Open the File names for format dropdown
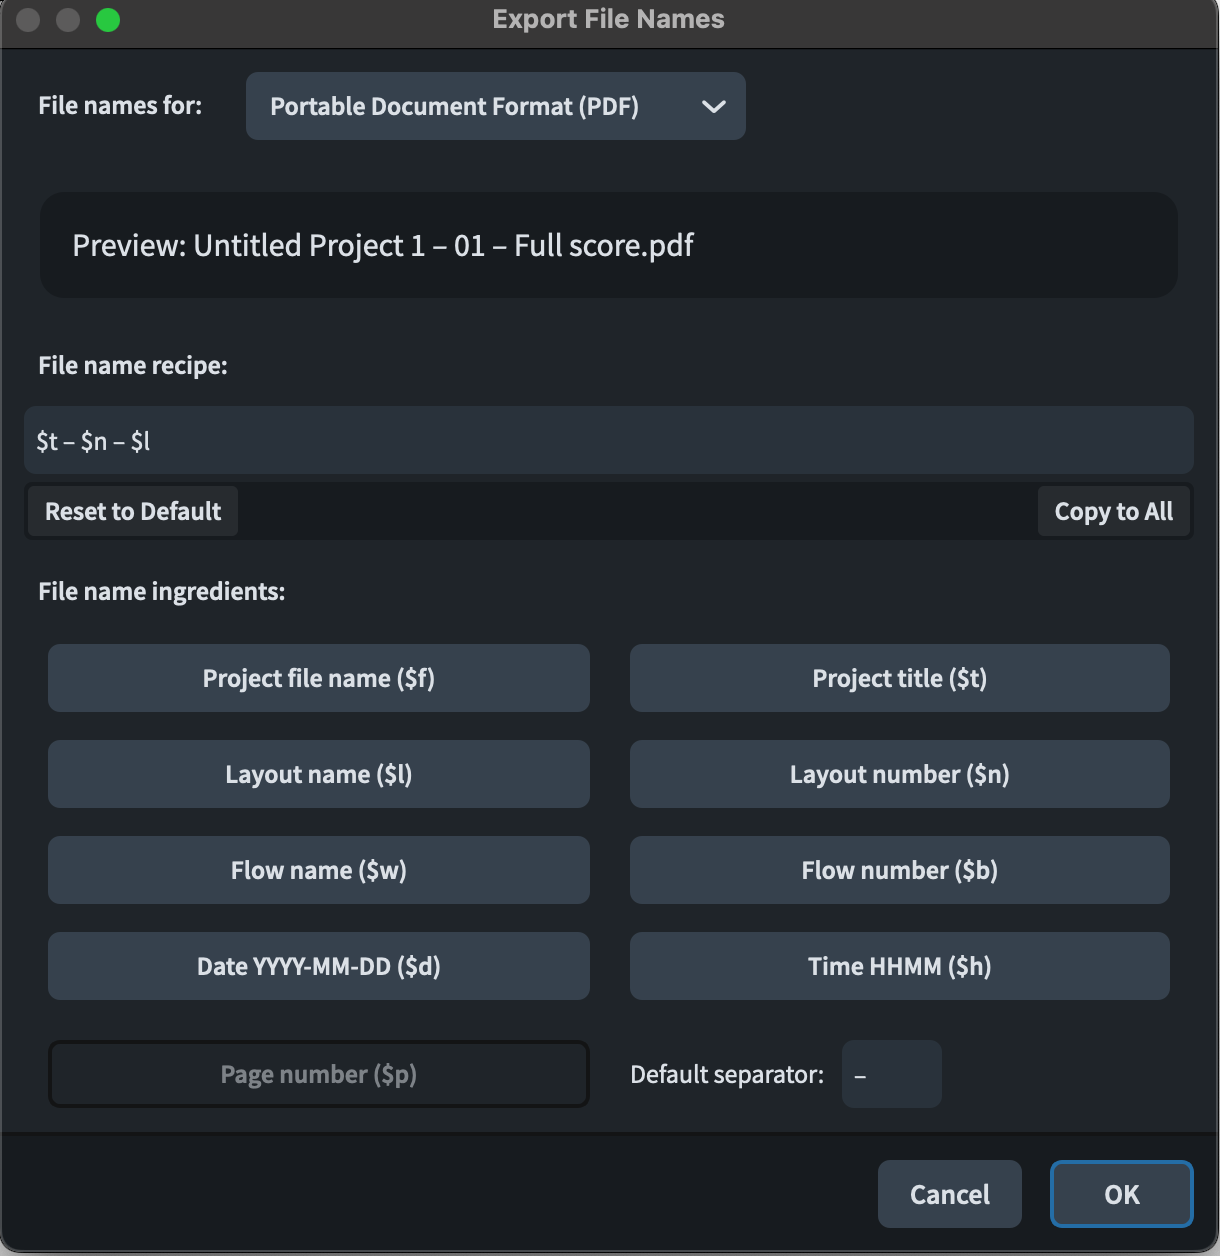 (x=494, y=106)
